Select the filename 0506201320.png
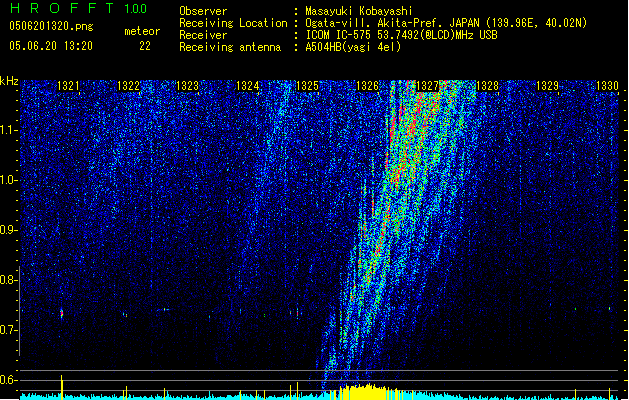 tap(51, 26)
